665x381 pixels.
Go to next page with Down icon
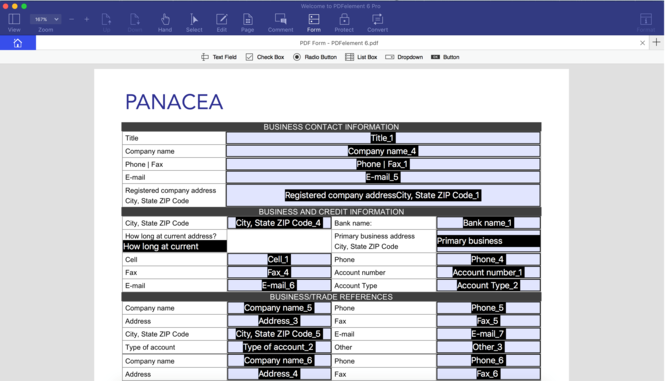(135, 22)
